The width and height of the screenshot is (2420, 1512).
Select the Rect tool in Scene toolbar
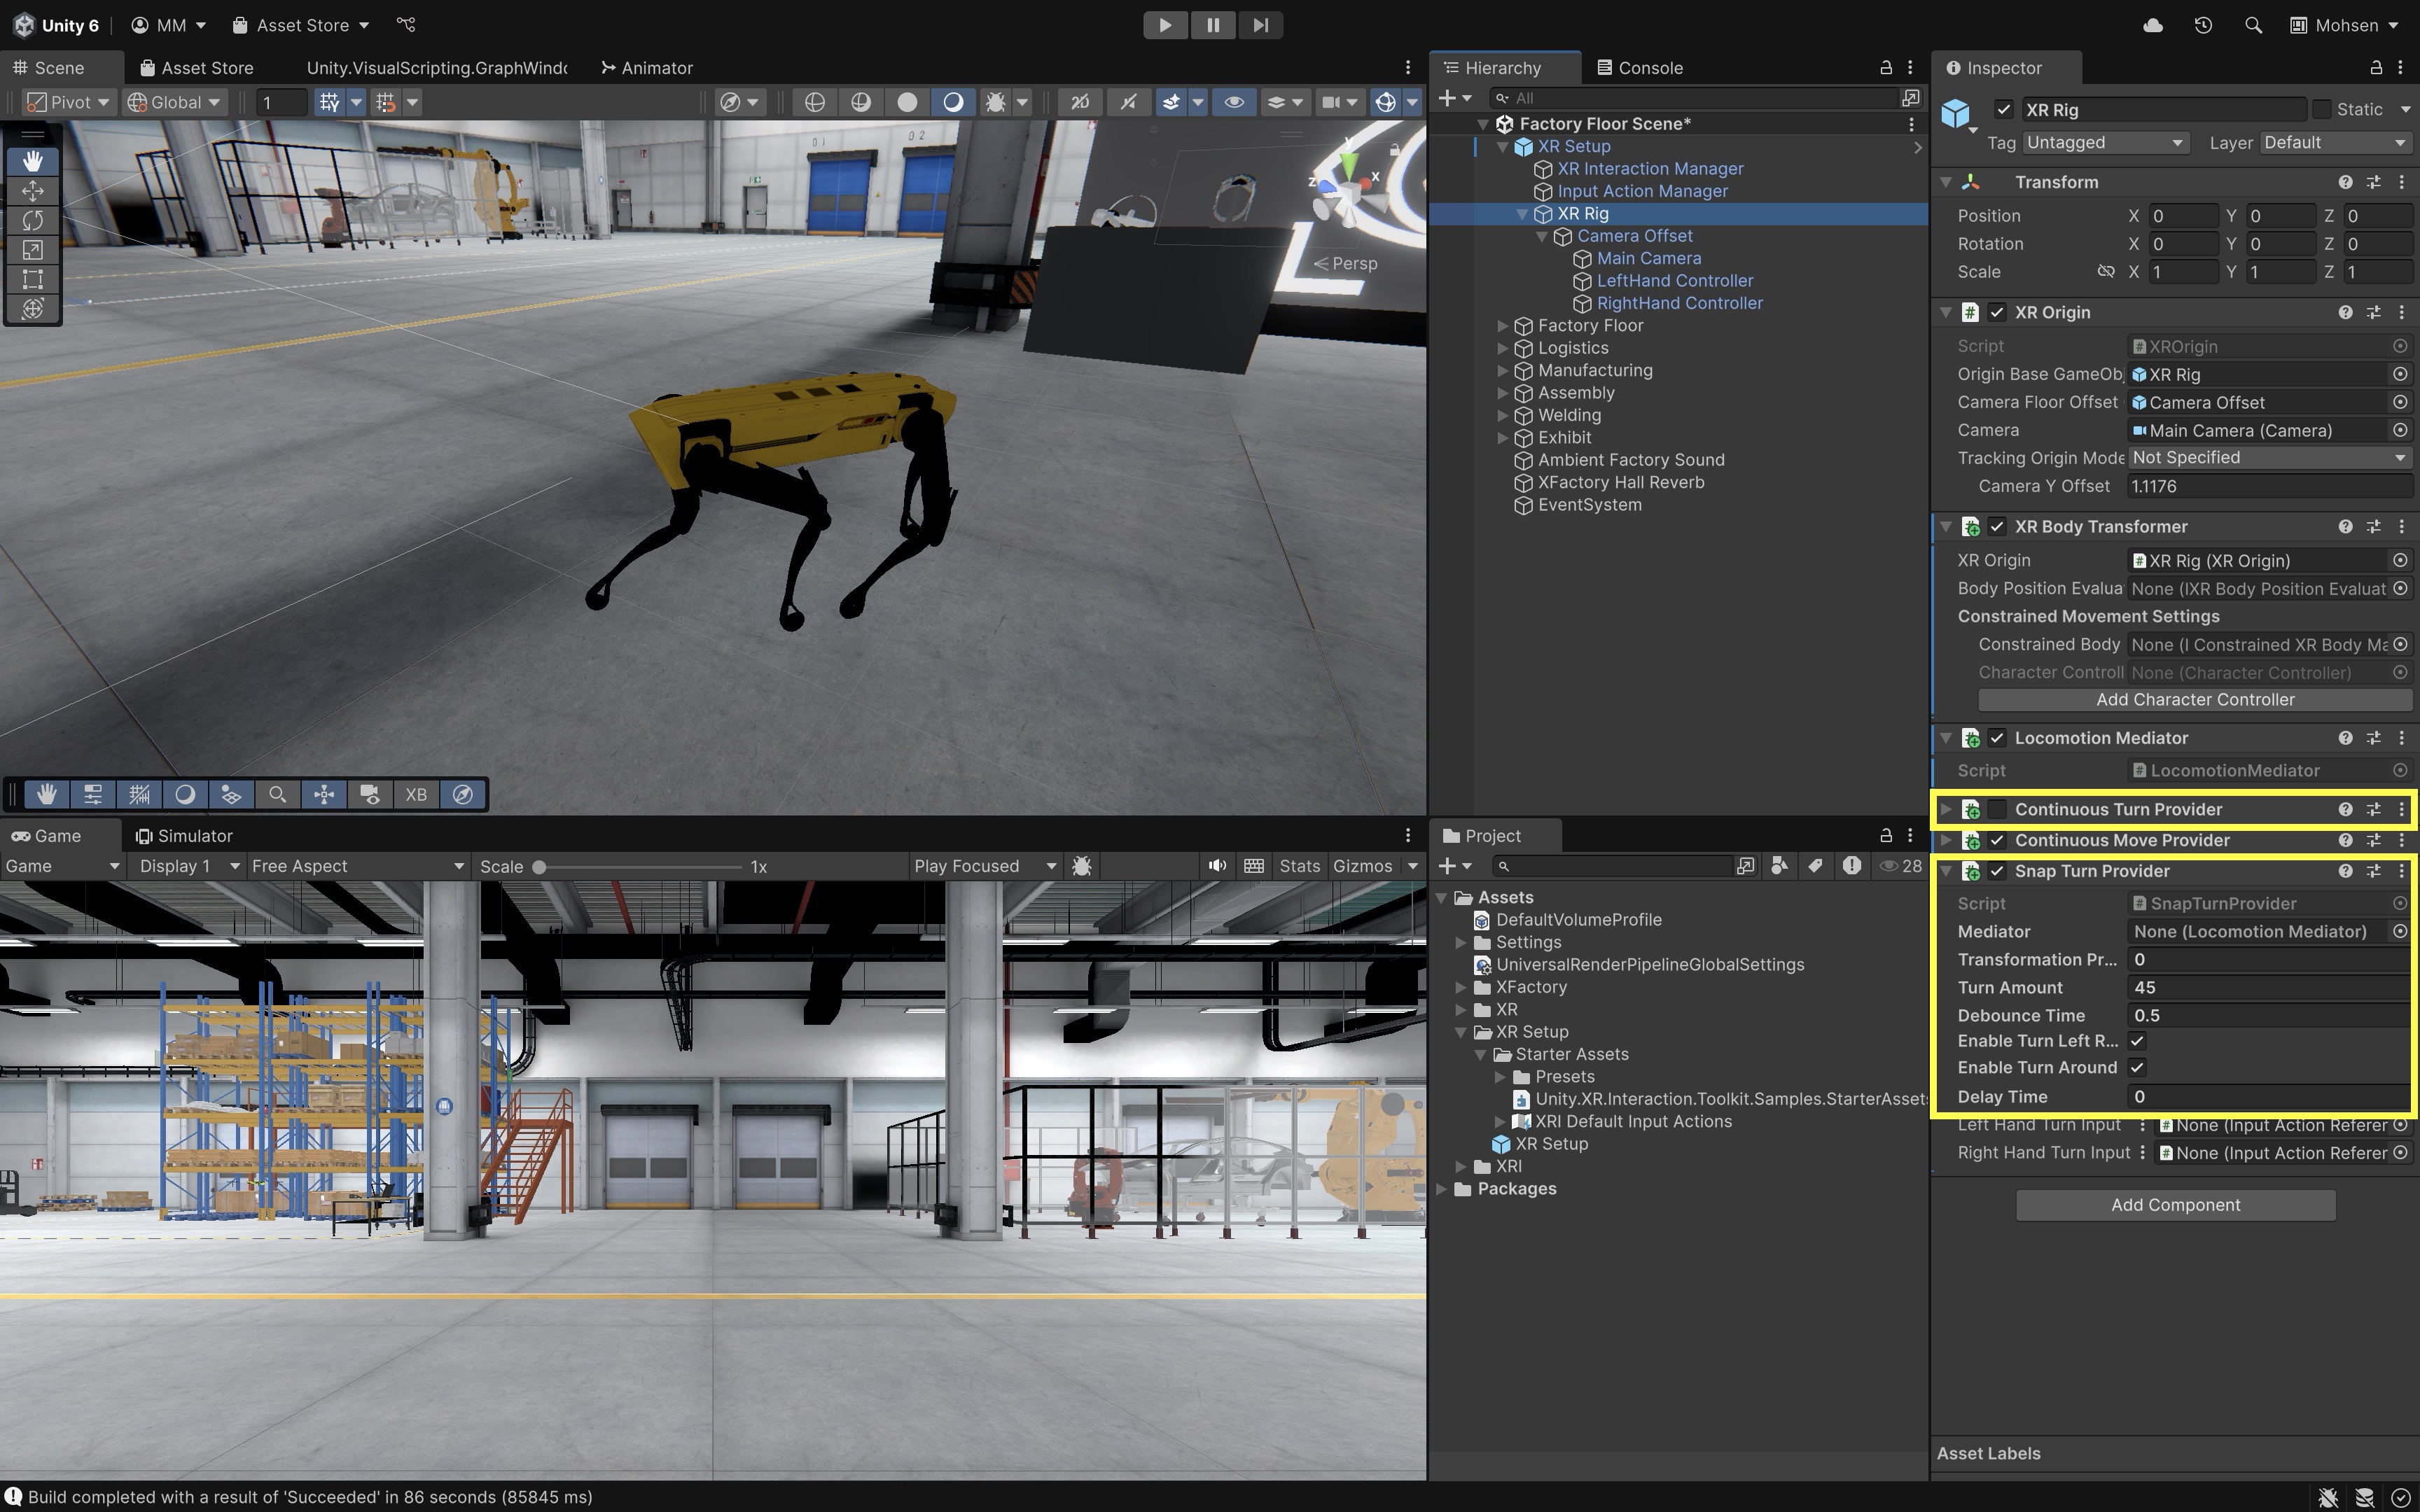33,279
